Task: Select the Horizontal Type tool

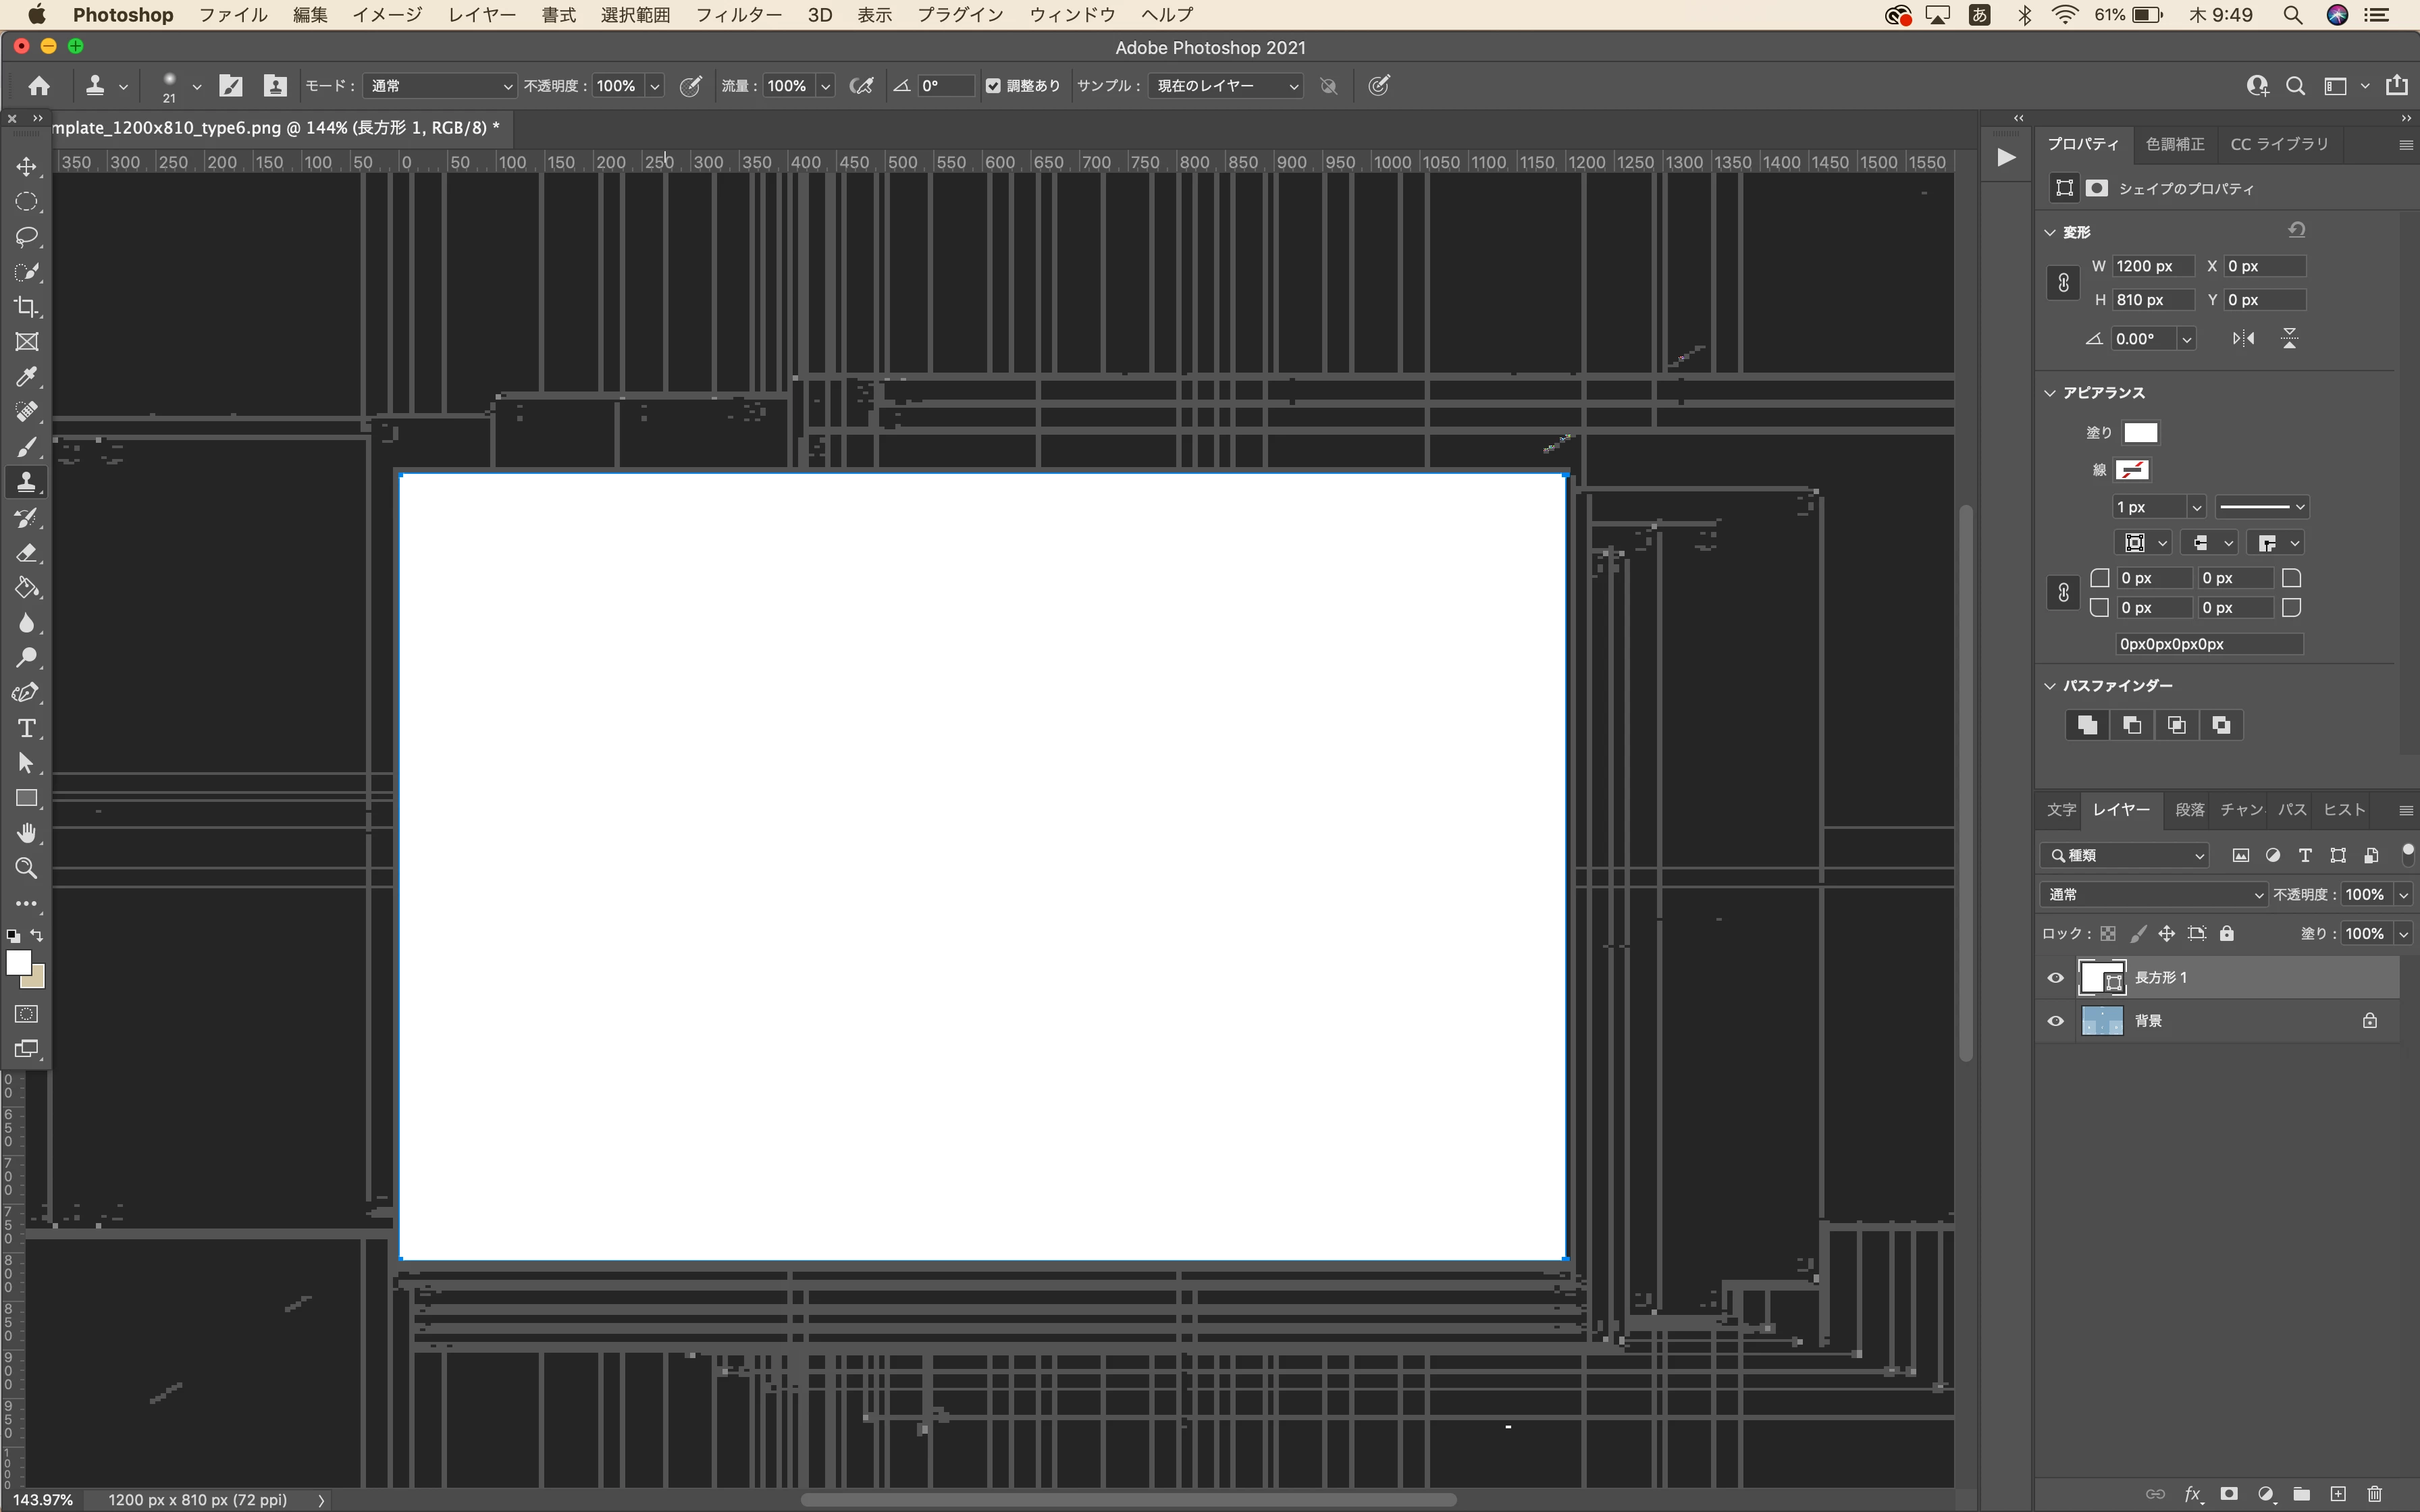Action: 27,728
